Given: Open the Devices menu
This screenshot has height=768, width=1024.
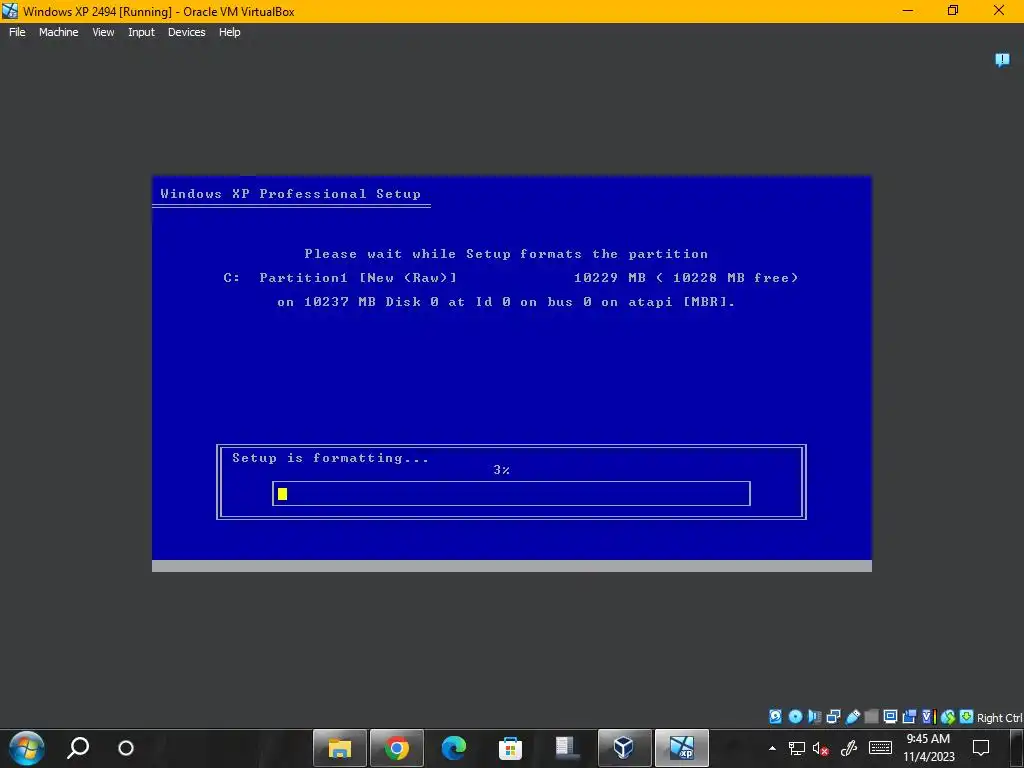Looking at the screenshot, I should point(186,32).
